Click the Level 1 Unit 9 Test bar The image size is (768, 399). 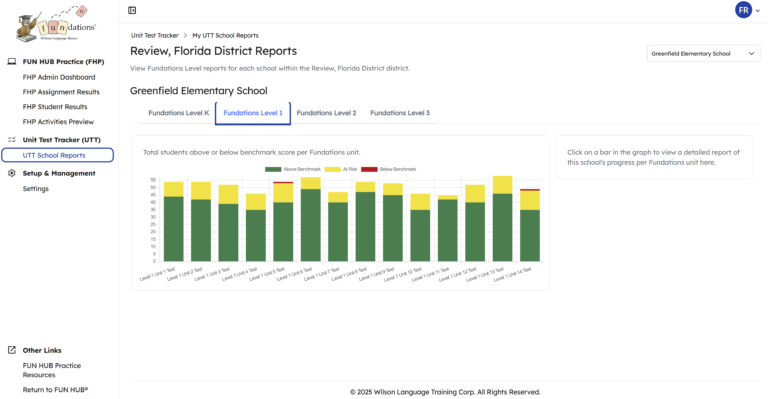[393, 222]
